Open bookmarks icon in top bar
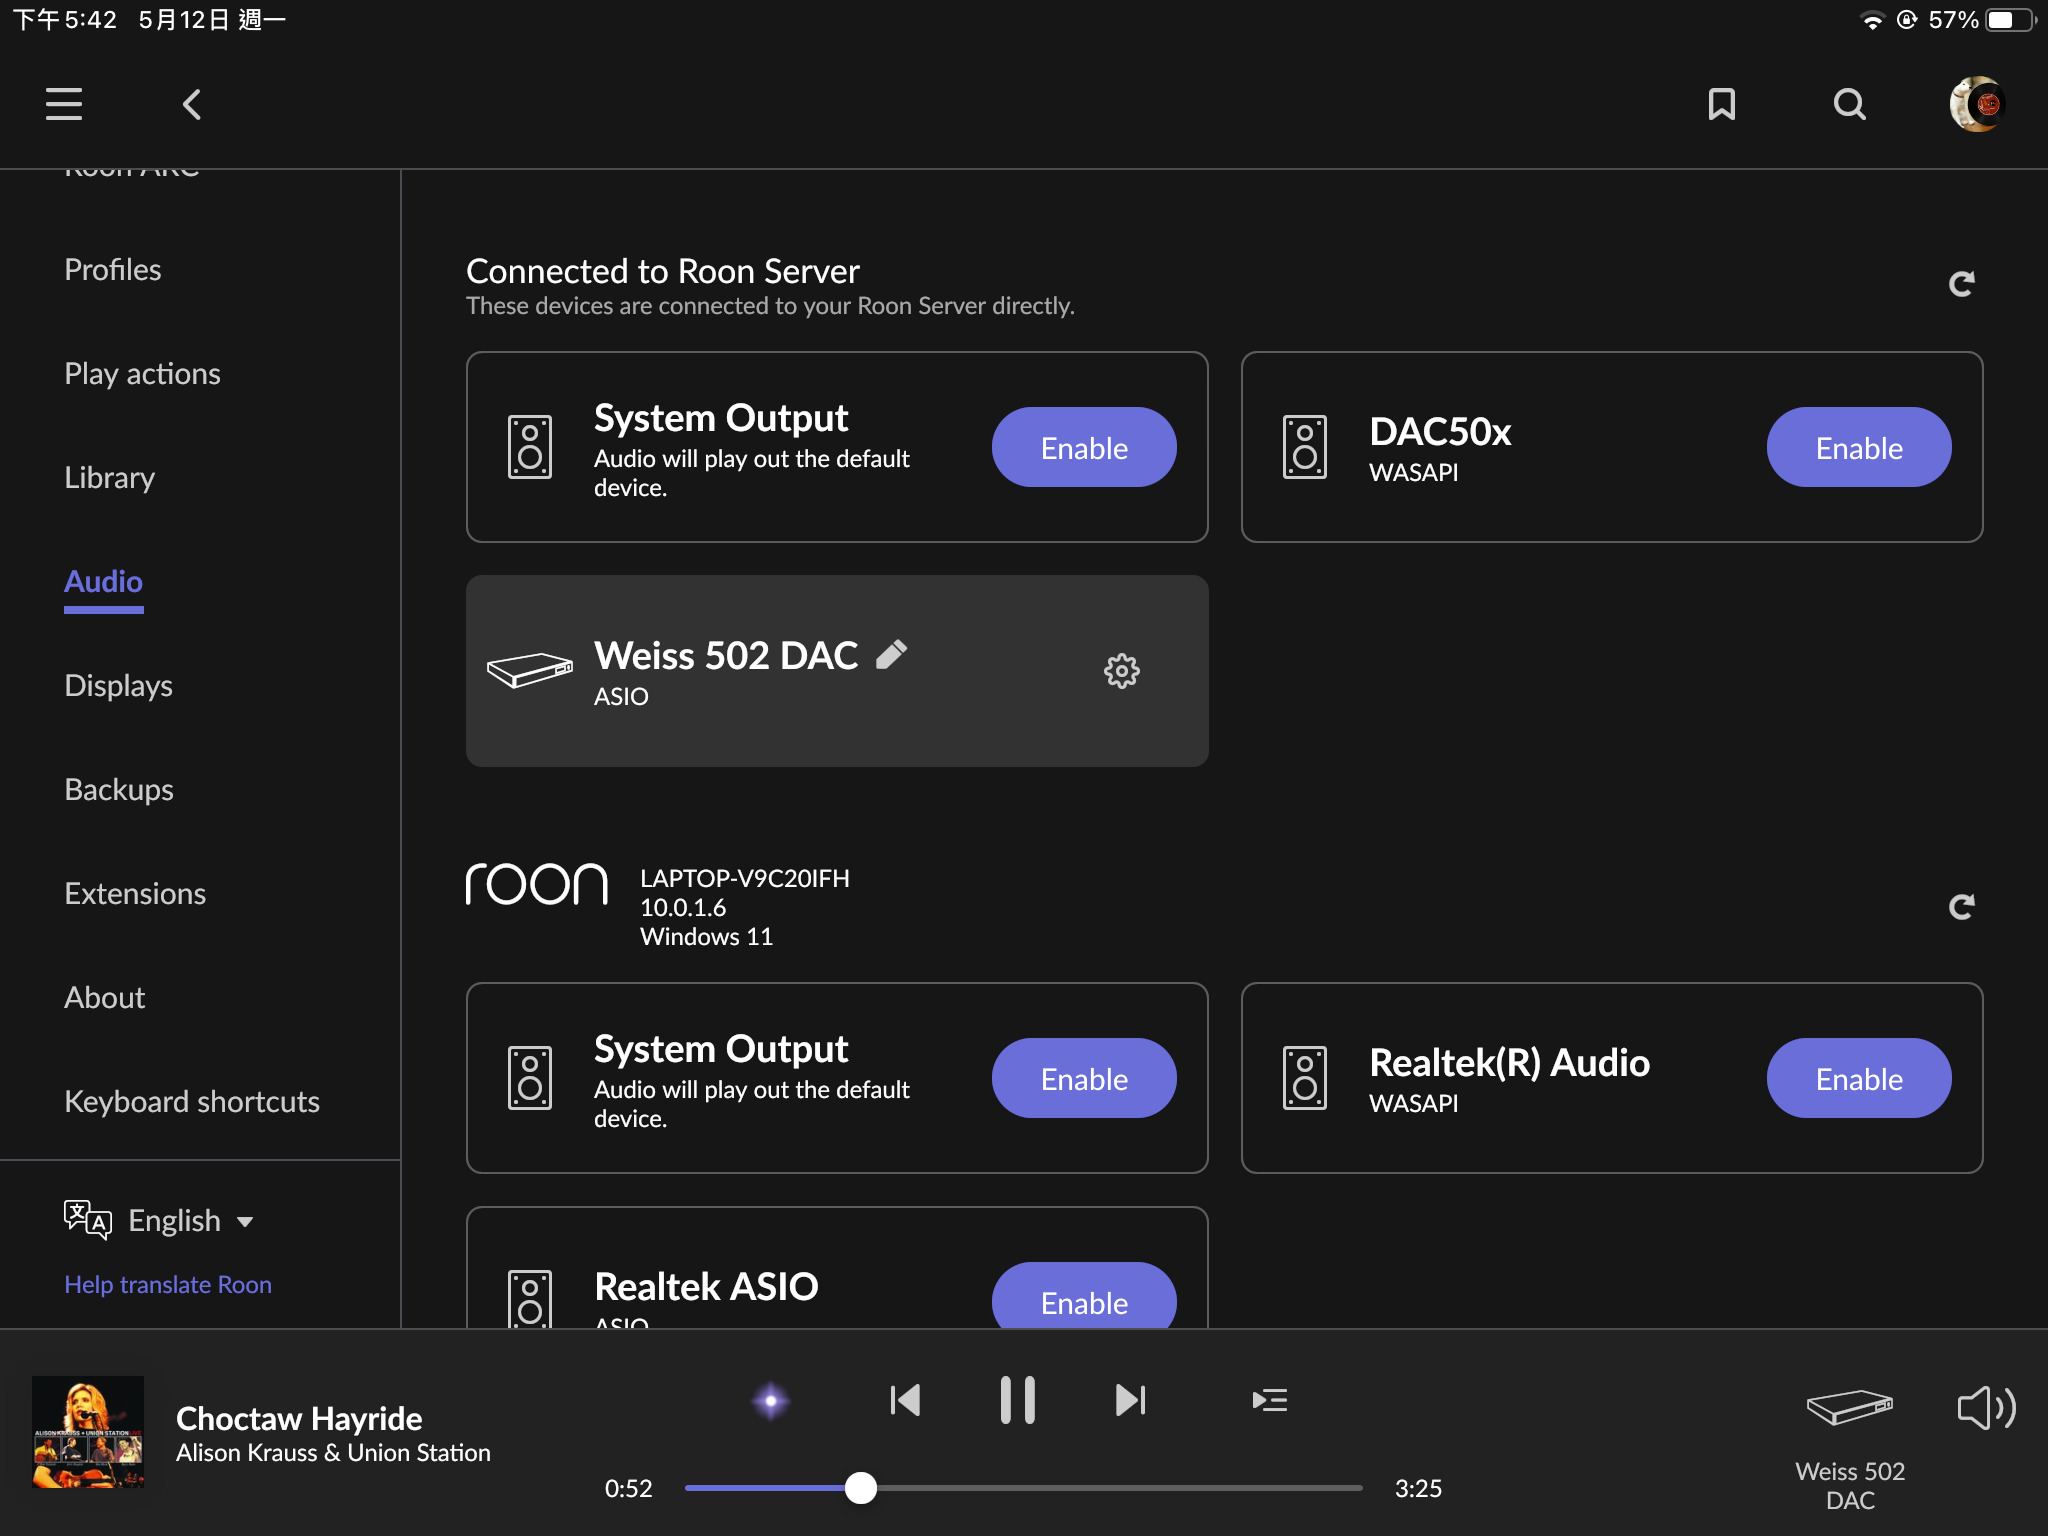2048x1536 pixels. point(1721,104)
